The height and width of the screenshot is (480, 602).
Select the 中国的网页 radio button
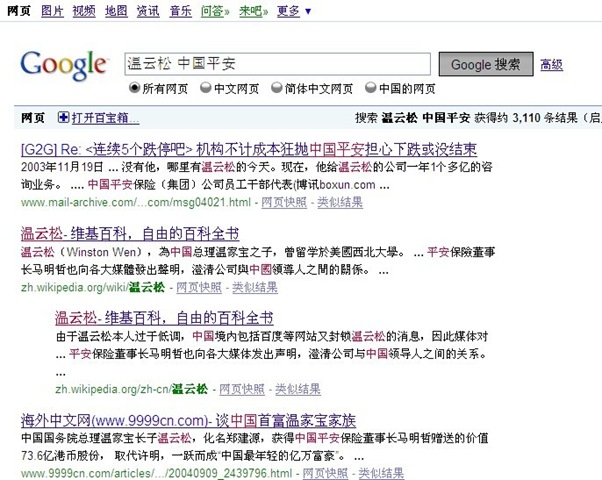(370, 88)
